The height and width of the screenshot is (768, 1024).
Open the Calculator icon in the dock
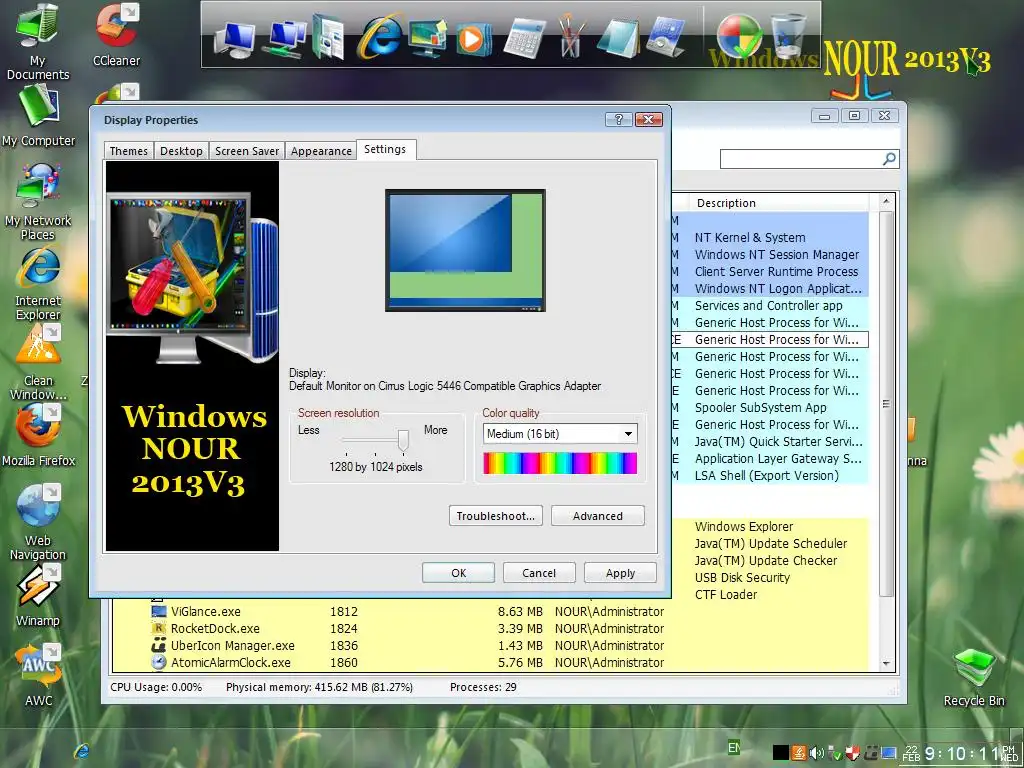coord(524,38)
